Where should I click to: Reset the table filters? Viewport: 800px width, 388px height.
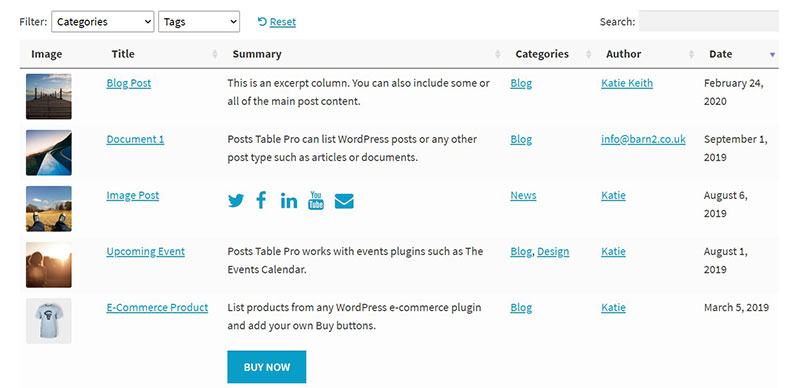click(277, 22)
